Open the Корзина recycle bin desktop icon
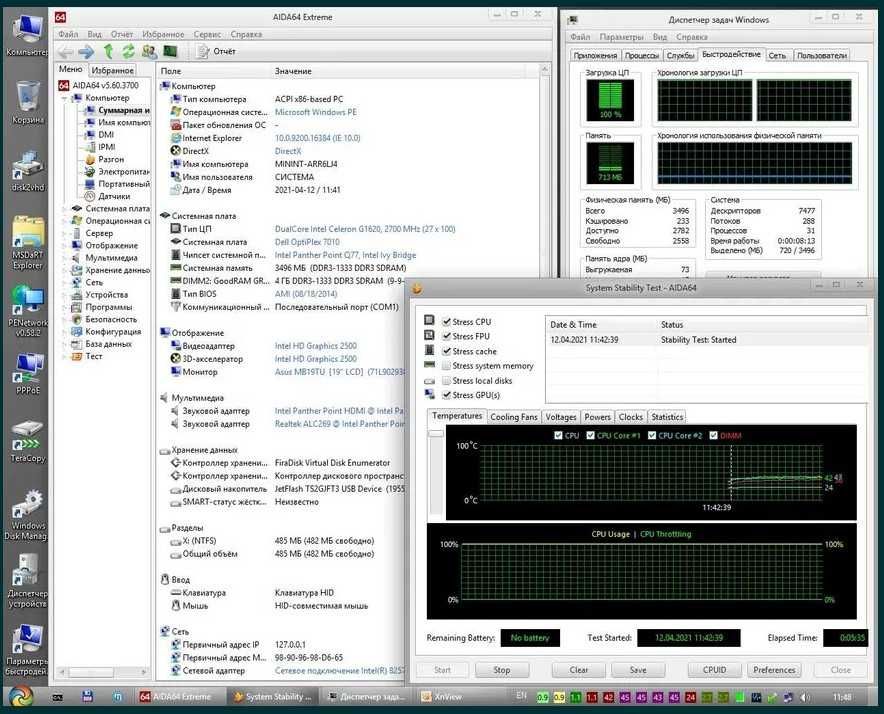Image resolution: width=884 pixels, height=714 pixels. tap(27, 103)
